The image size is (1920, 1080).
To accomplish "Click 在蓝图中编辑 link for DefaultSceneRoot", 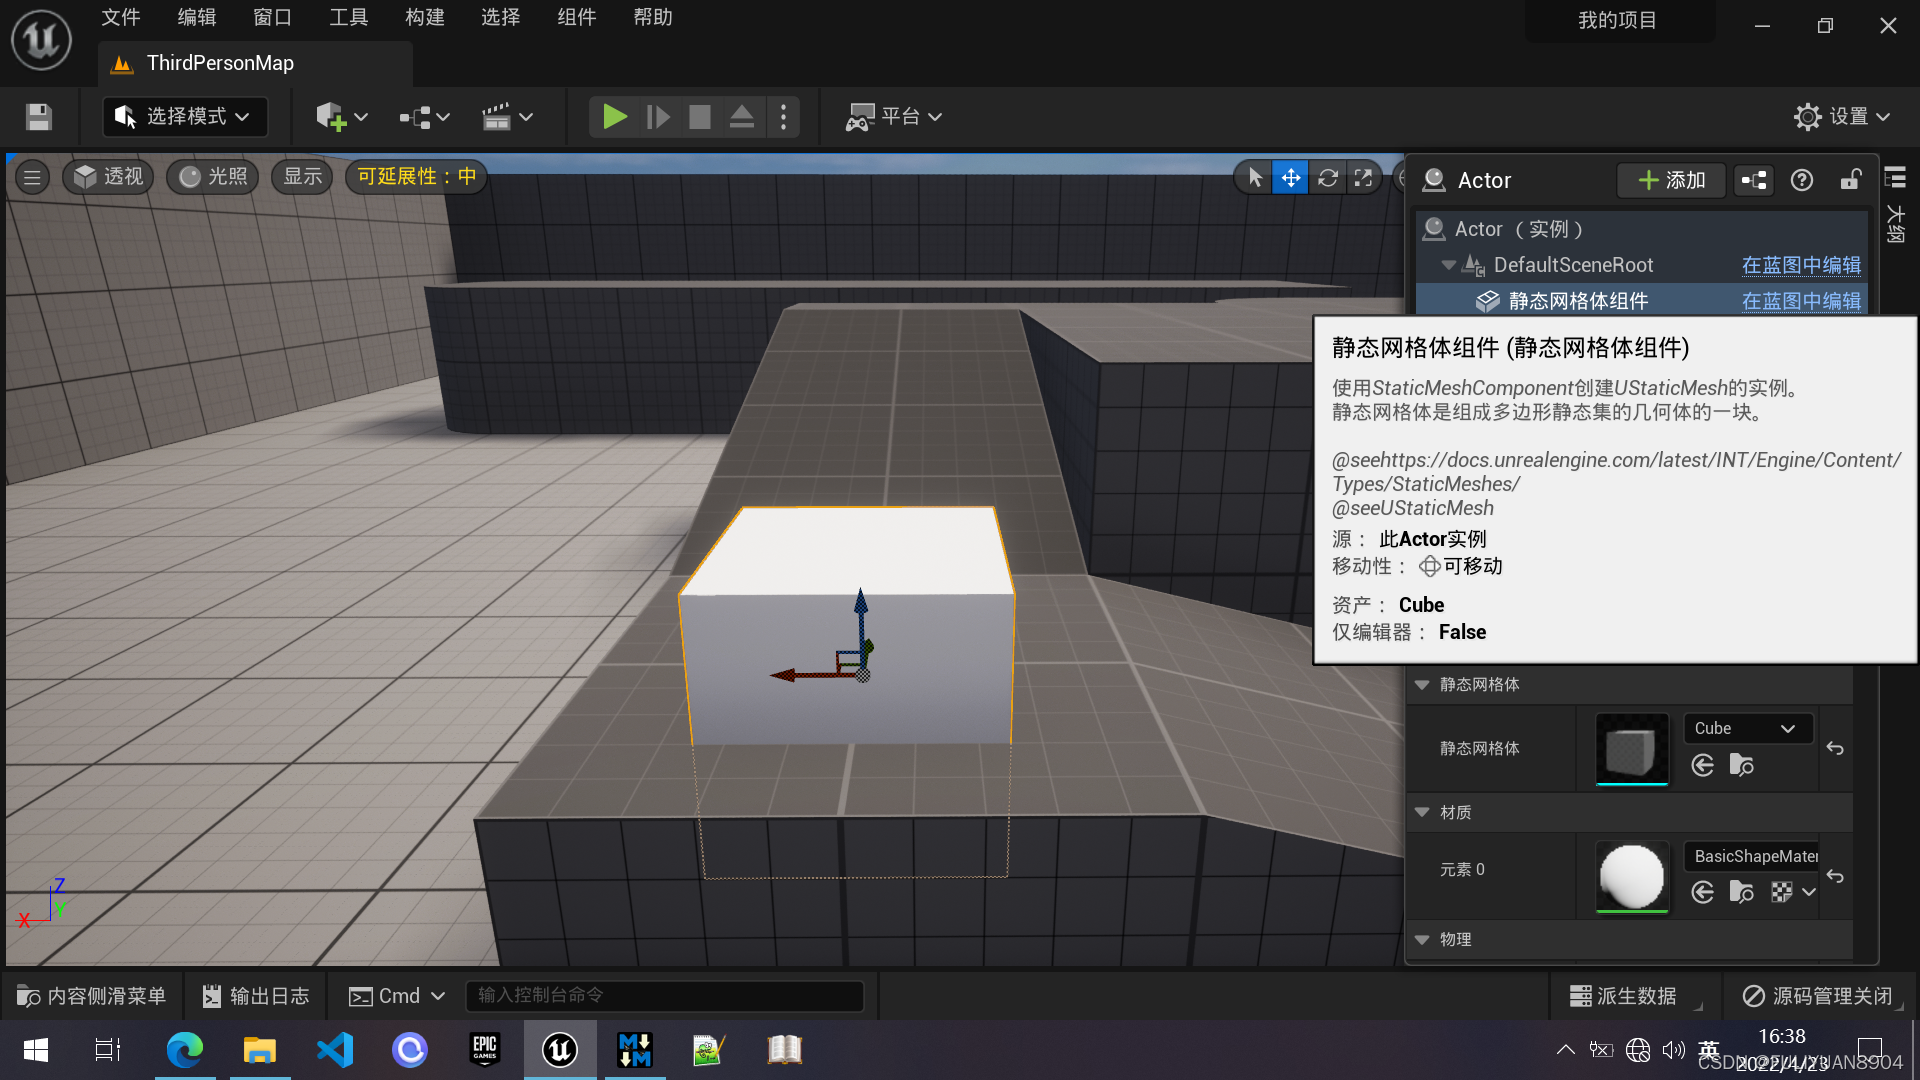I will coord(1801,265).
